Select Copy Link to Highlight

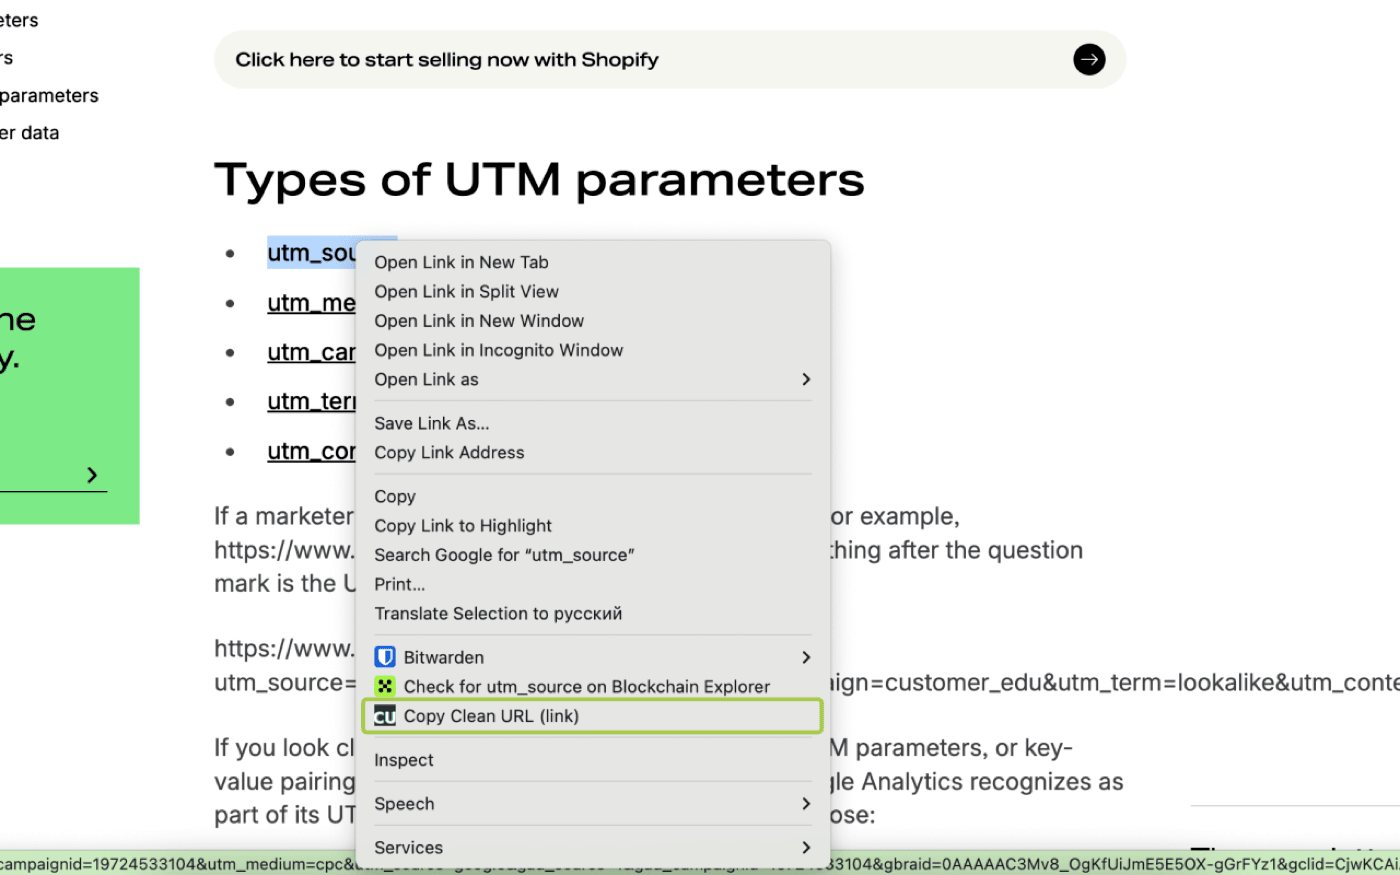[593, 526]
